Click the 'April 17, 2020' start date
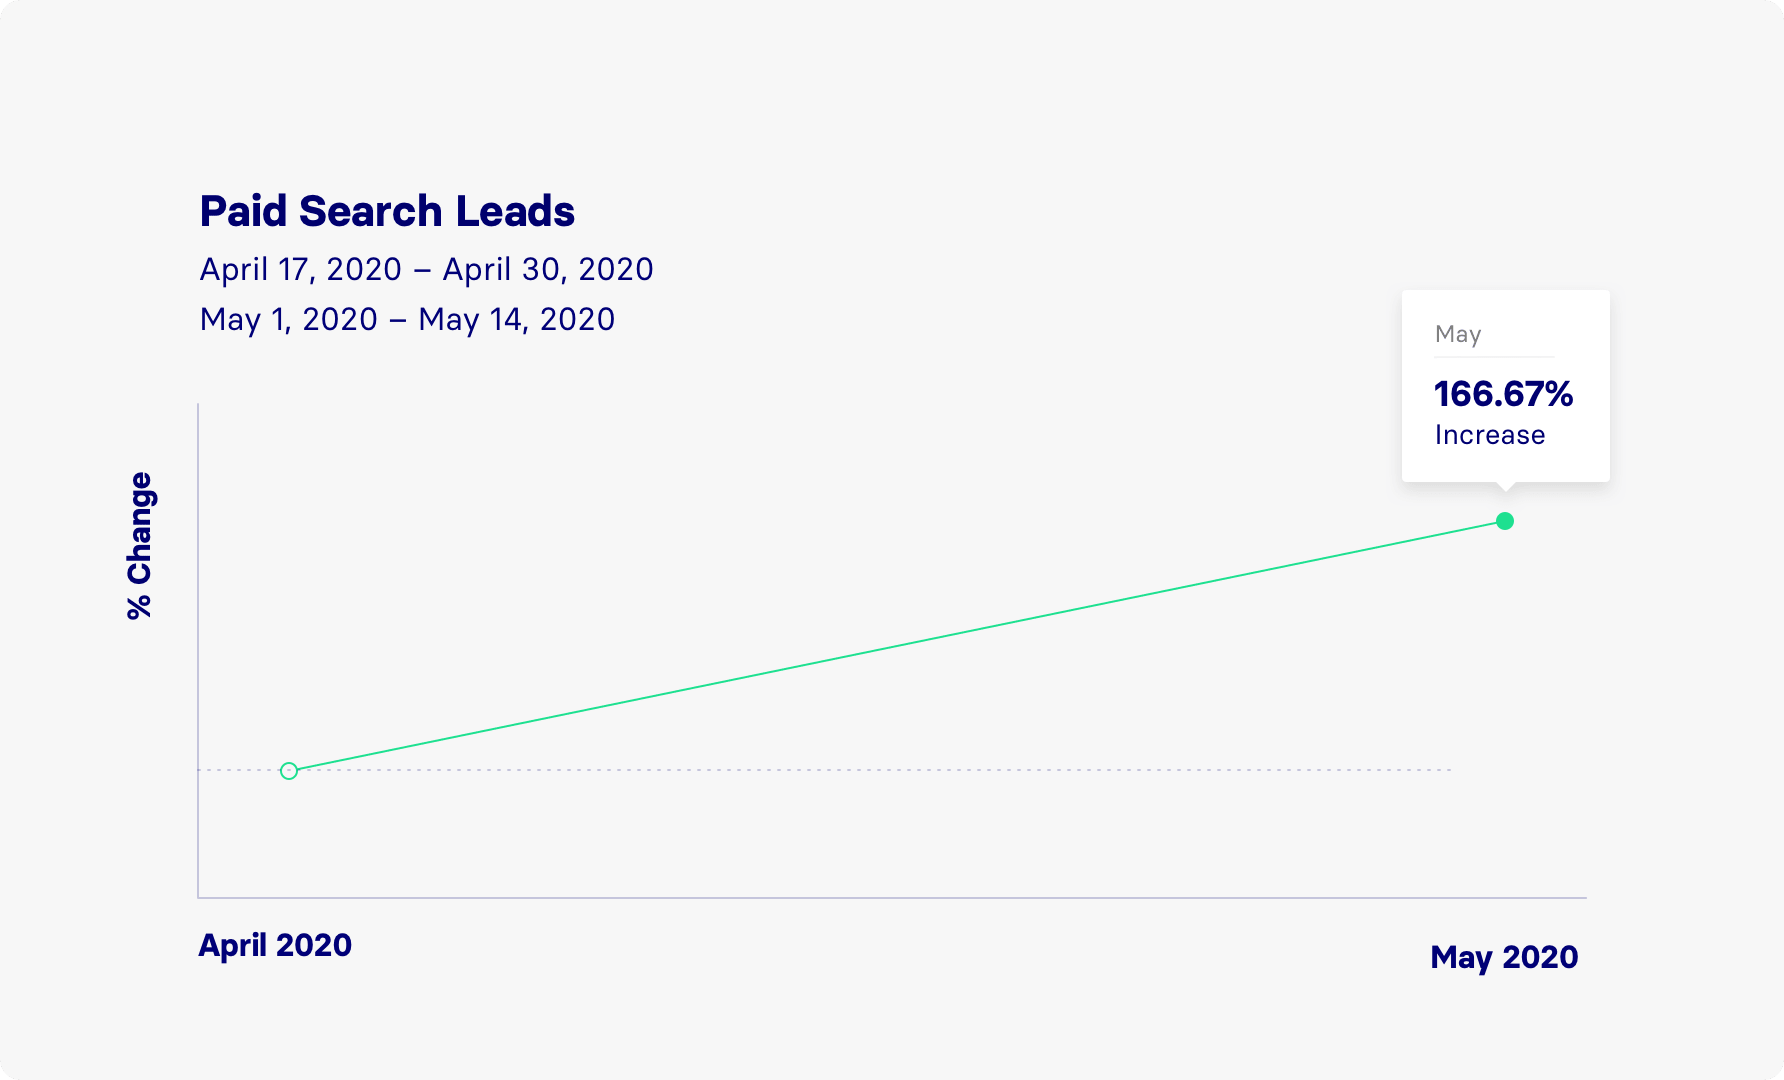This screenshot has width=1784, height=1080. pos(300,269)
